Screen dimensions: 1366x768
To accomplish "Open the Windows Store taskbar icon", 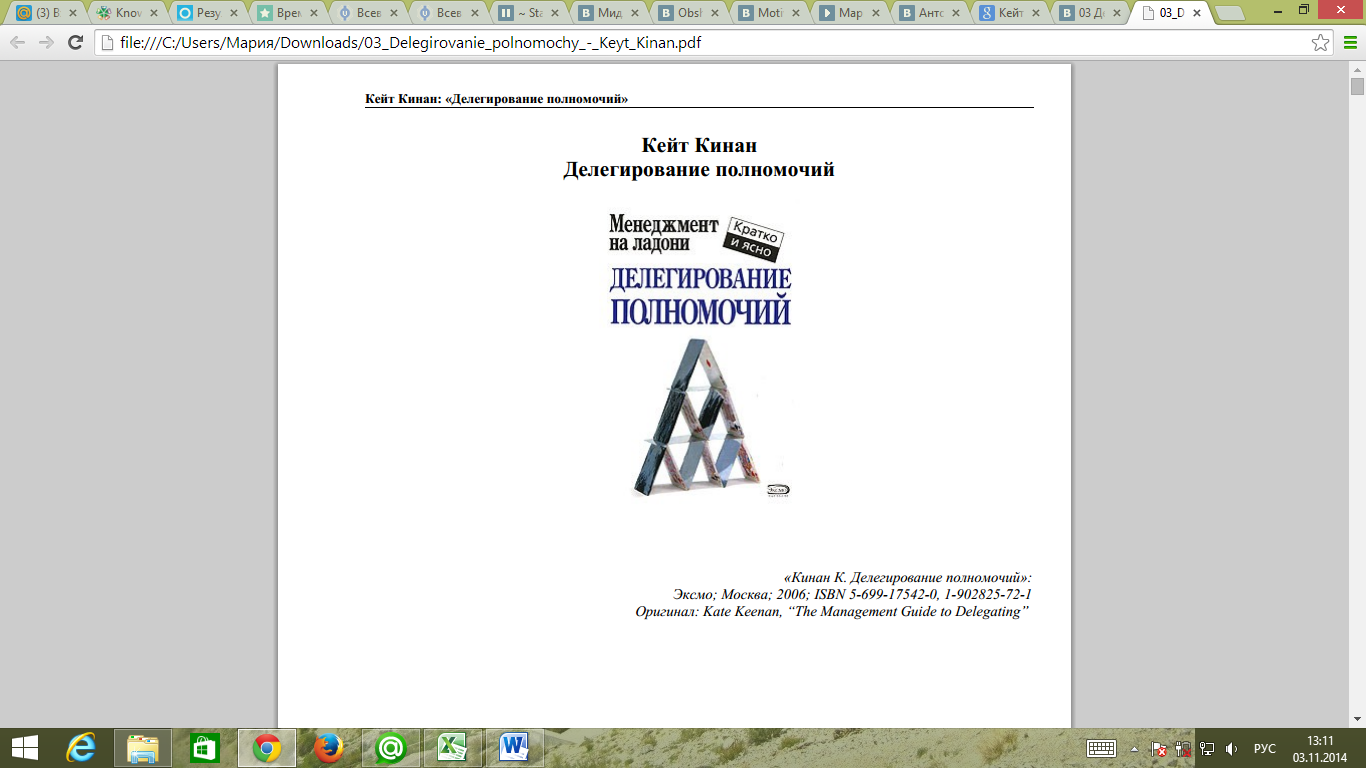I will 204,747.
